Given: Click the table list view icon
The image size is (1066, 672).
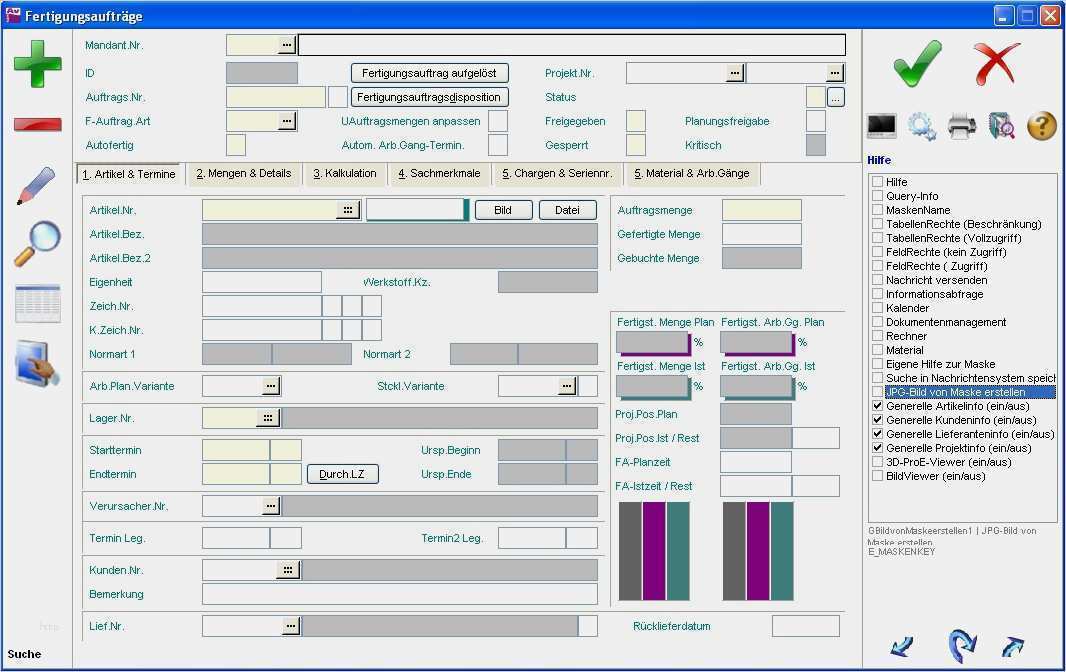Looking at the screenshot, I should pos(37,304).
